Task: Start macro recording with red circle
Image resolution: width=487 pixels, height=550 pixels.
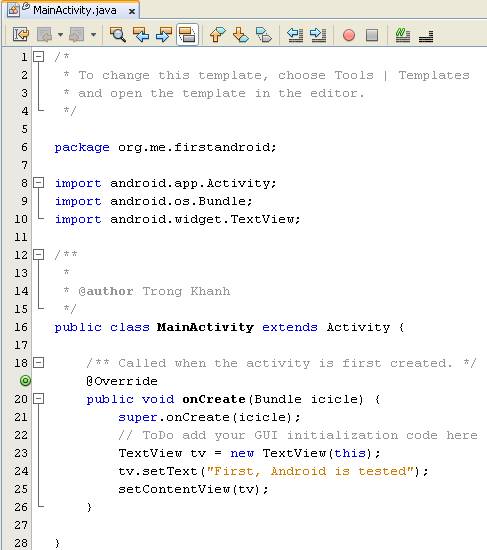Action: (x=349, y=35)
